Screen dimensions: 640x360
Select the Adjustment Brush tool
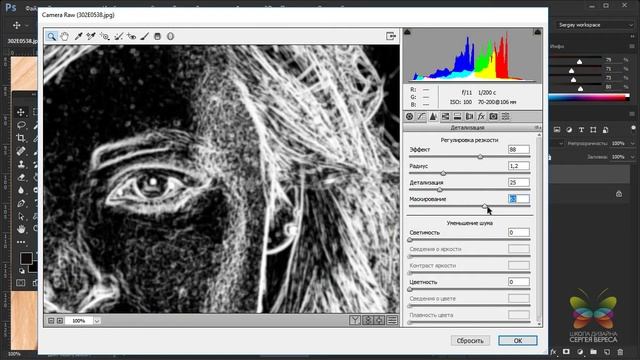[144, 36]
